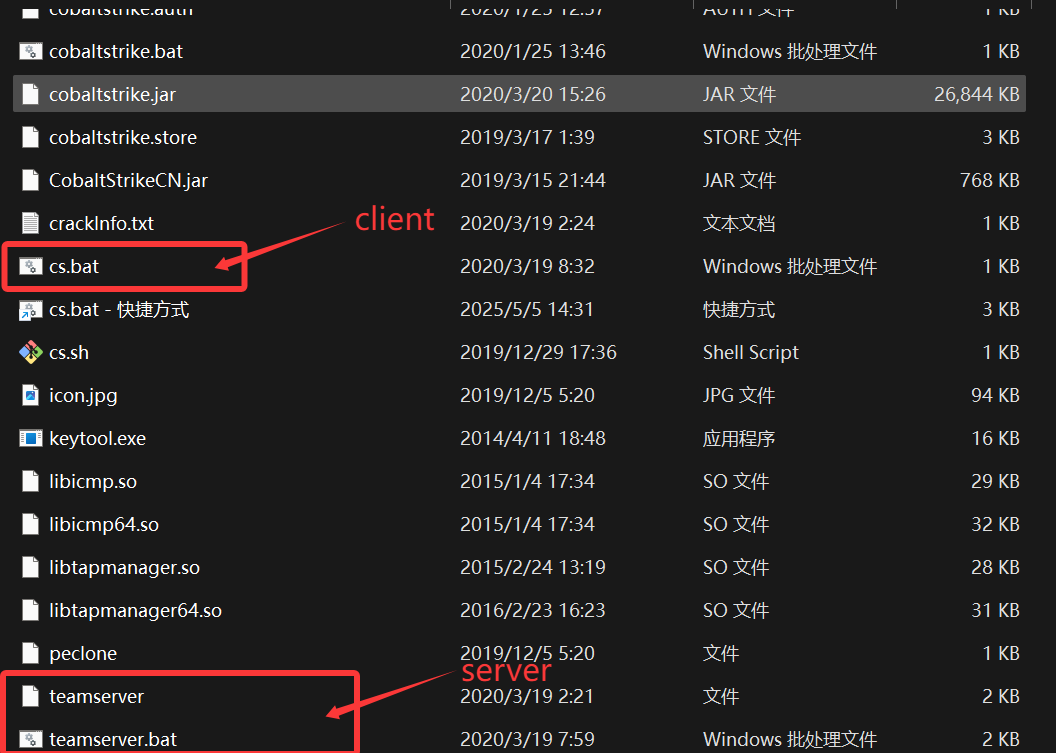The width and height of the screenshot is (1056, 753).
Task: Click the icon.jpg image file icon
Action: point(30,395)
